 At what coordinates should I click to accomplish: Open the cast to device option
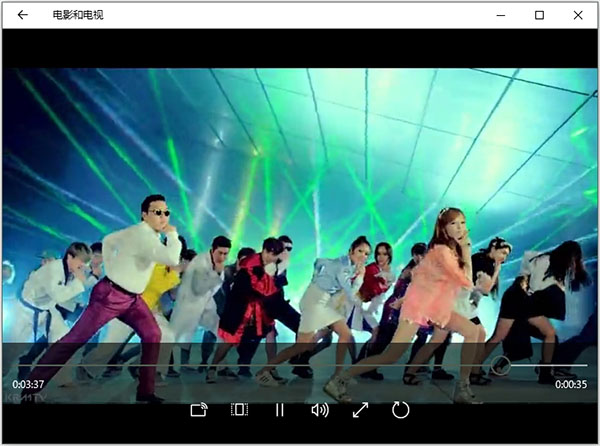point(199,410)
